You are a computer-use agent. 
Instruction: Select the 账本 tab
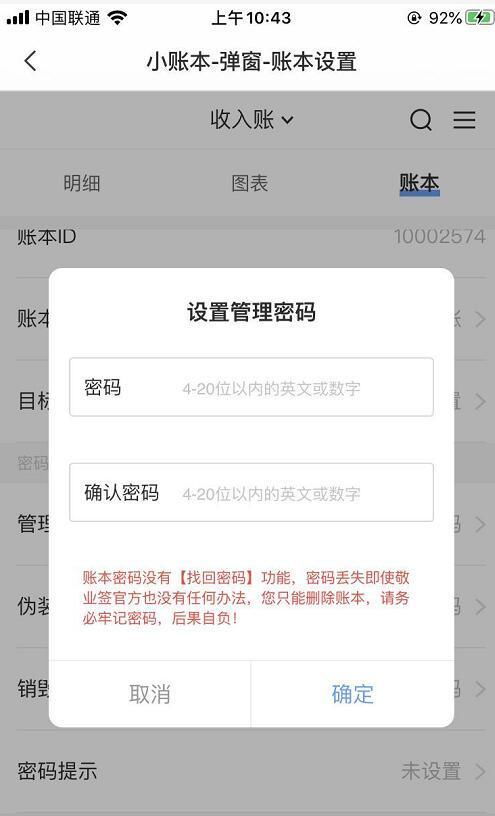tap(419, 183)
